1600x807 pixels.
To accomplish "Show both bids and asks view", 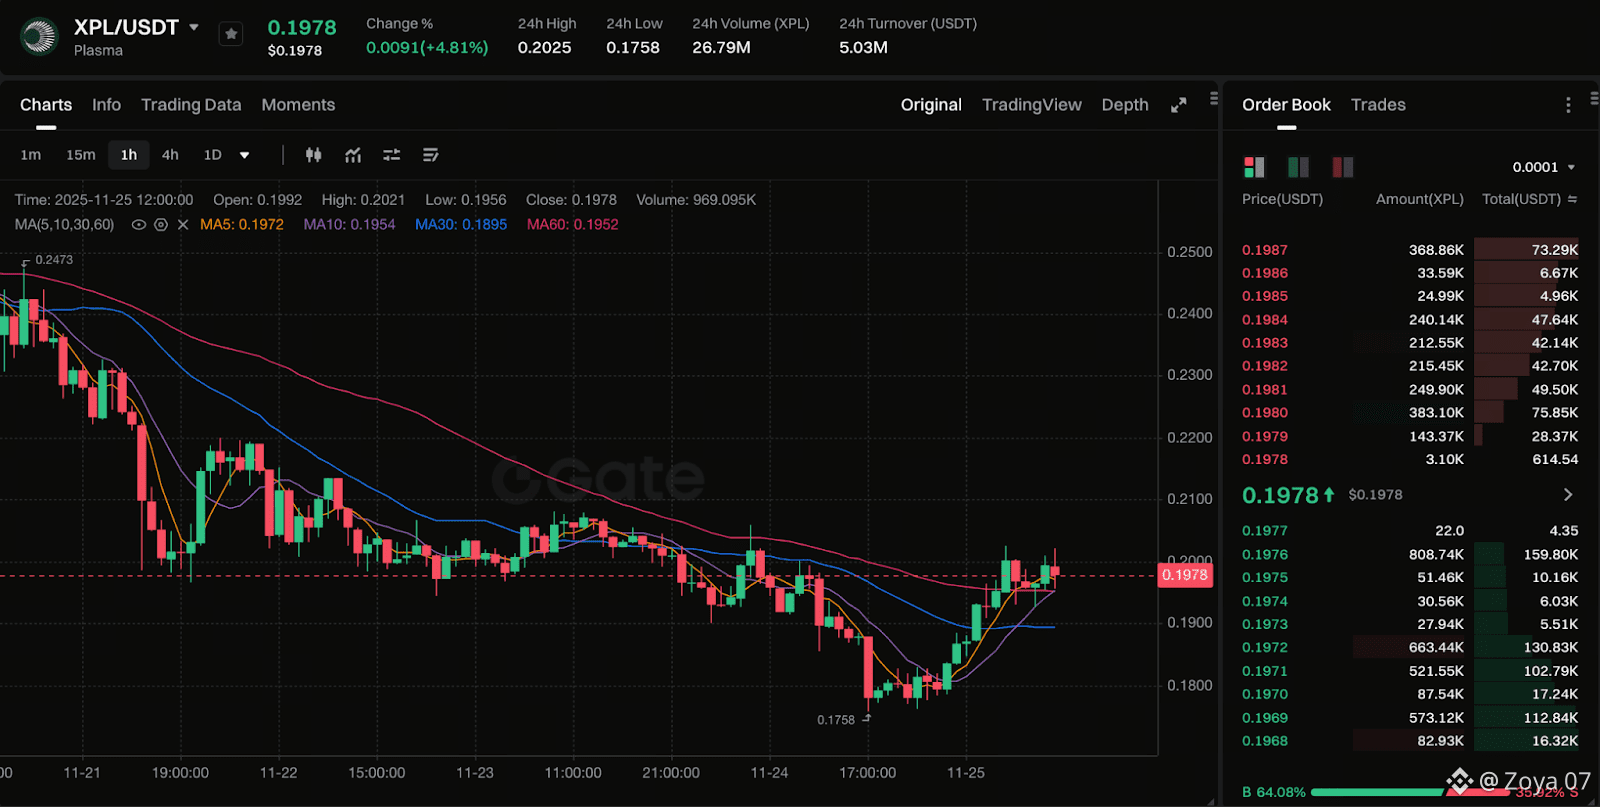I will tap(1254, 167).
